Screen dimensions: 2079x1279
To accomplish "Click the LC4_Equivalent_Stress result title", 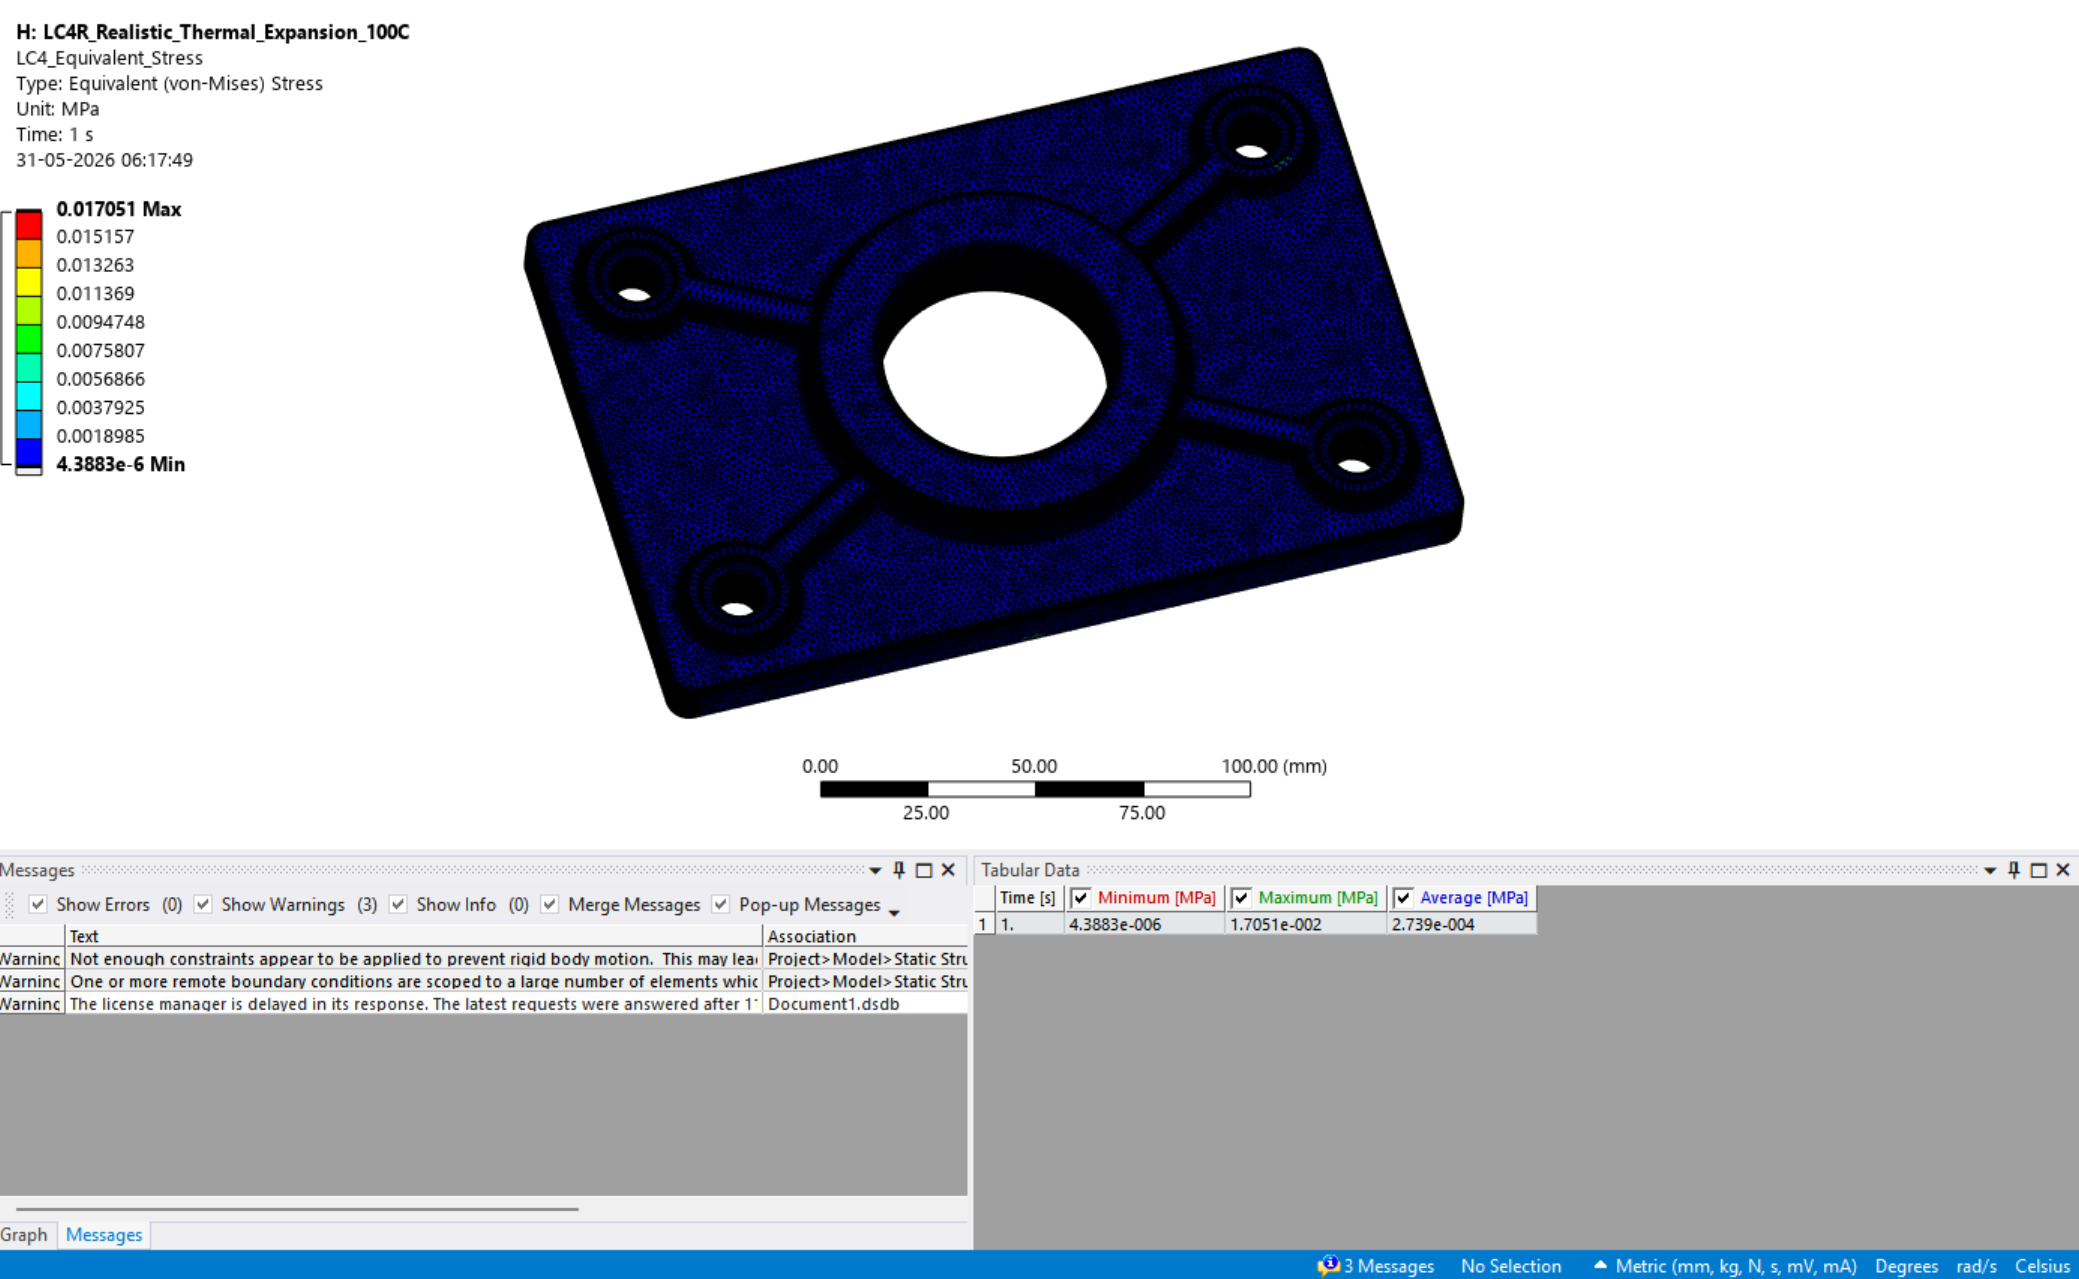I will [x=109, y=58].
